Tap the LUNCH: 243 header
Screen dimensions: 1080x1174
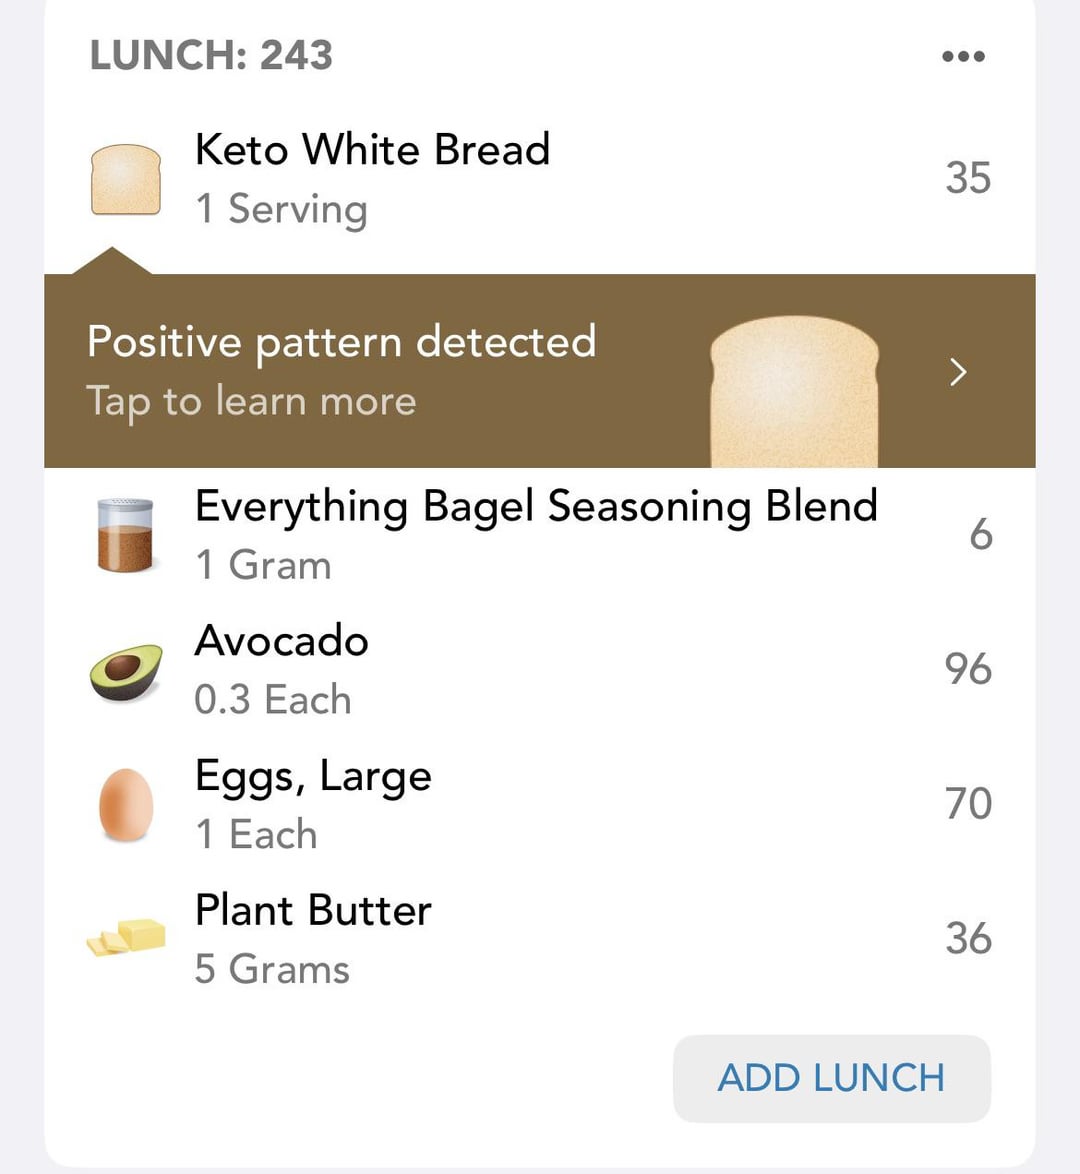click(x=211, y=55)
